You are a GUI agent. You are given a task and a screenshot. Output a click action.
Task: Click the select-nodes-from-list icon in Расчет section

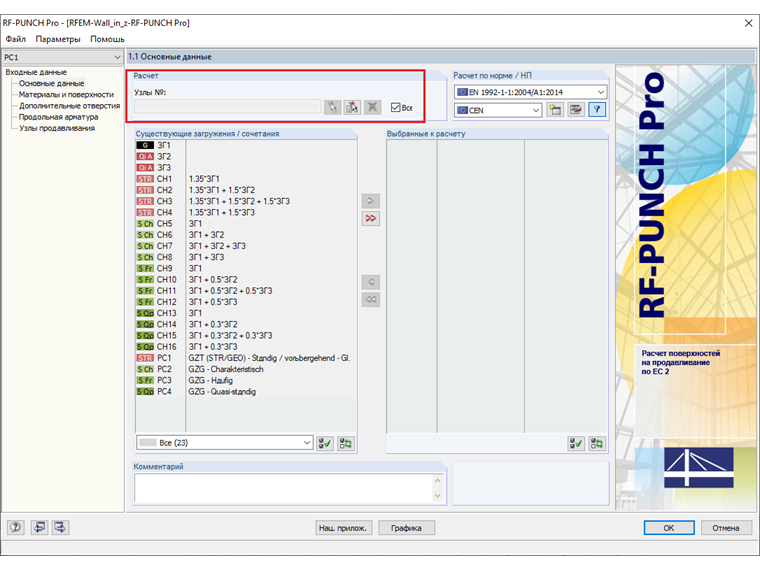click(352, 107)
